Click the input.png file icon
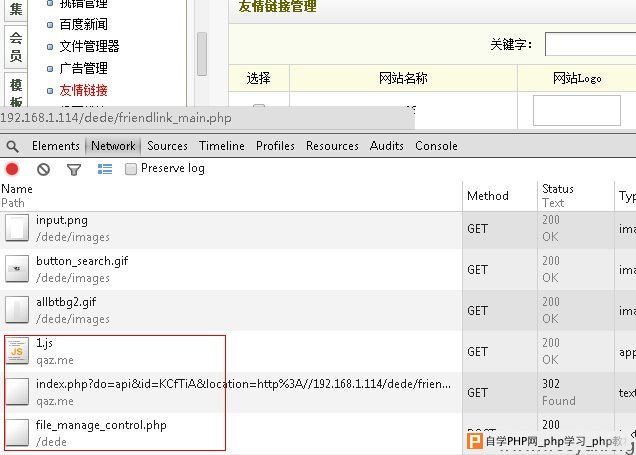 coord(17,228)
